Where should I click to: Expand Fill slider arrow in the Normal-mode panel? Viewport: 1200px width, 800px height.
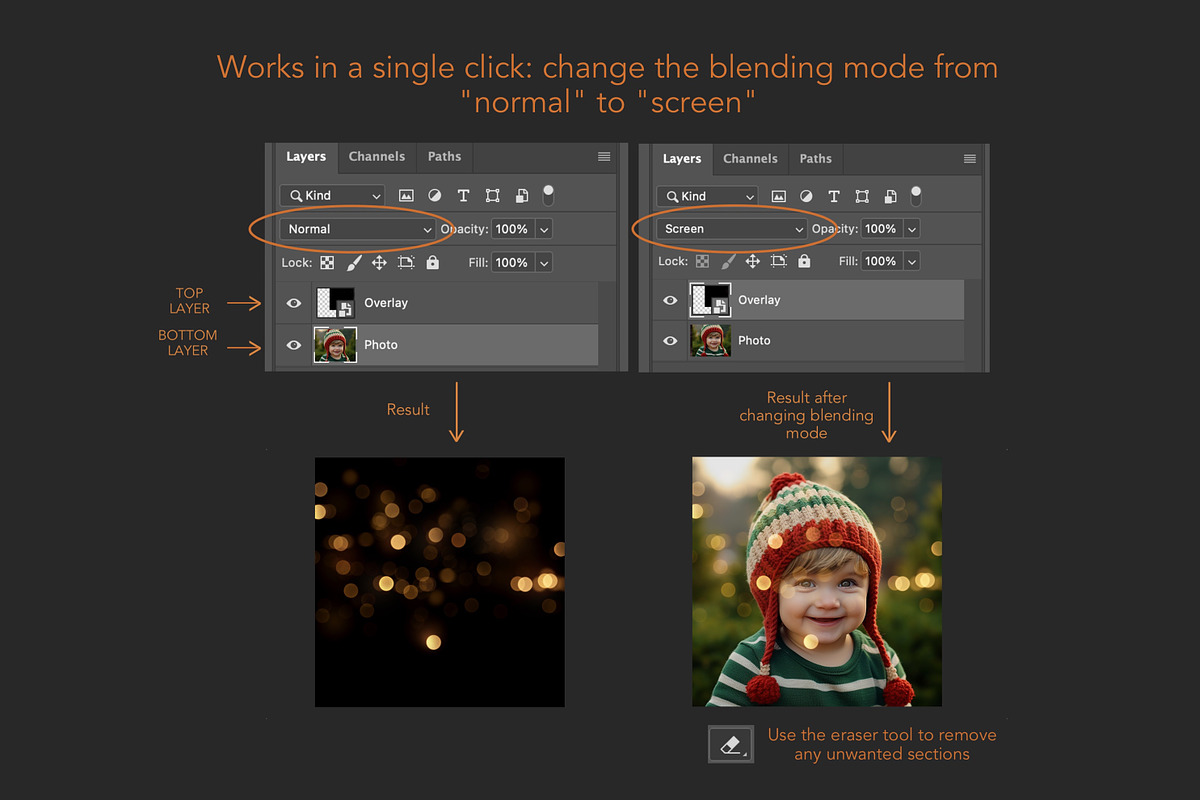544,262
